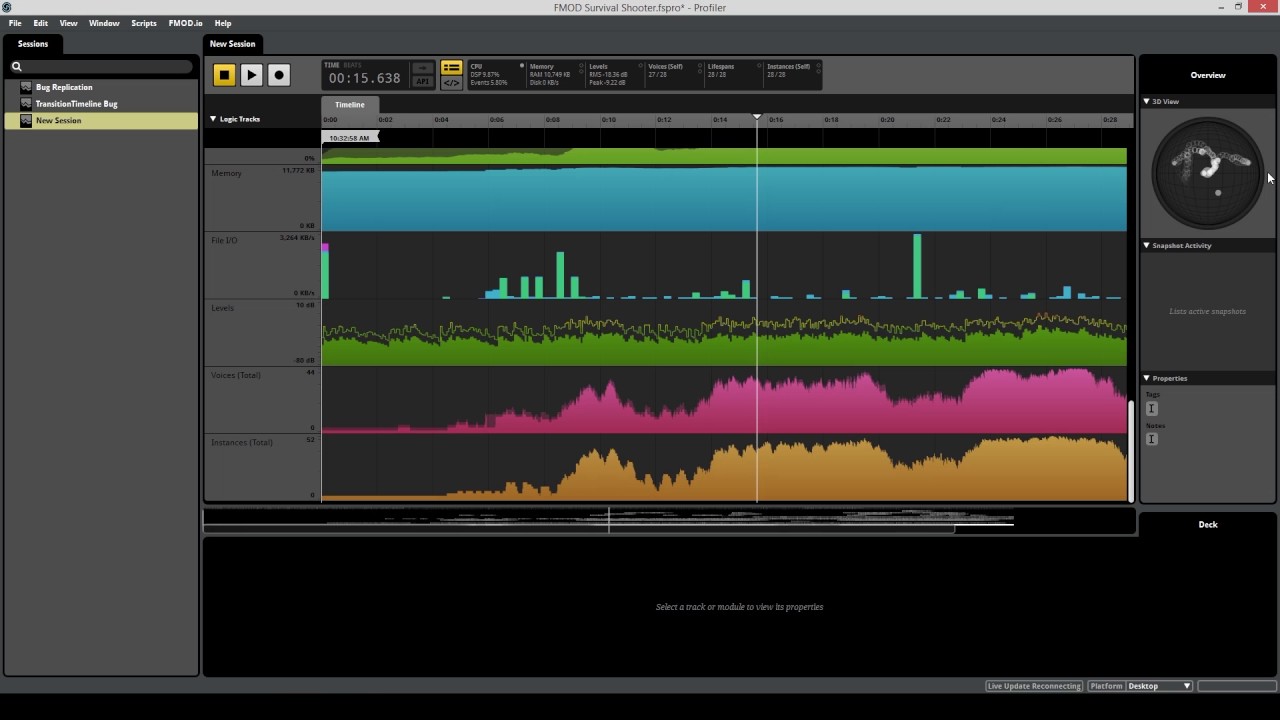The width and height of the screenshot is (1280, 720).
Task: Toggle the Levels meter graph dot
Action: click(640, 66)
